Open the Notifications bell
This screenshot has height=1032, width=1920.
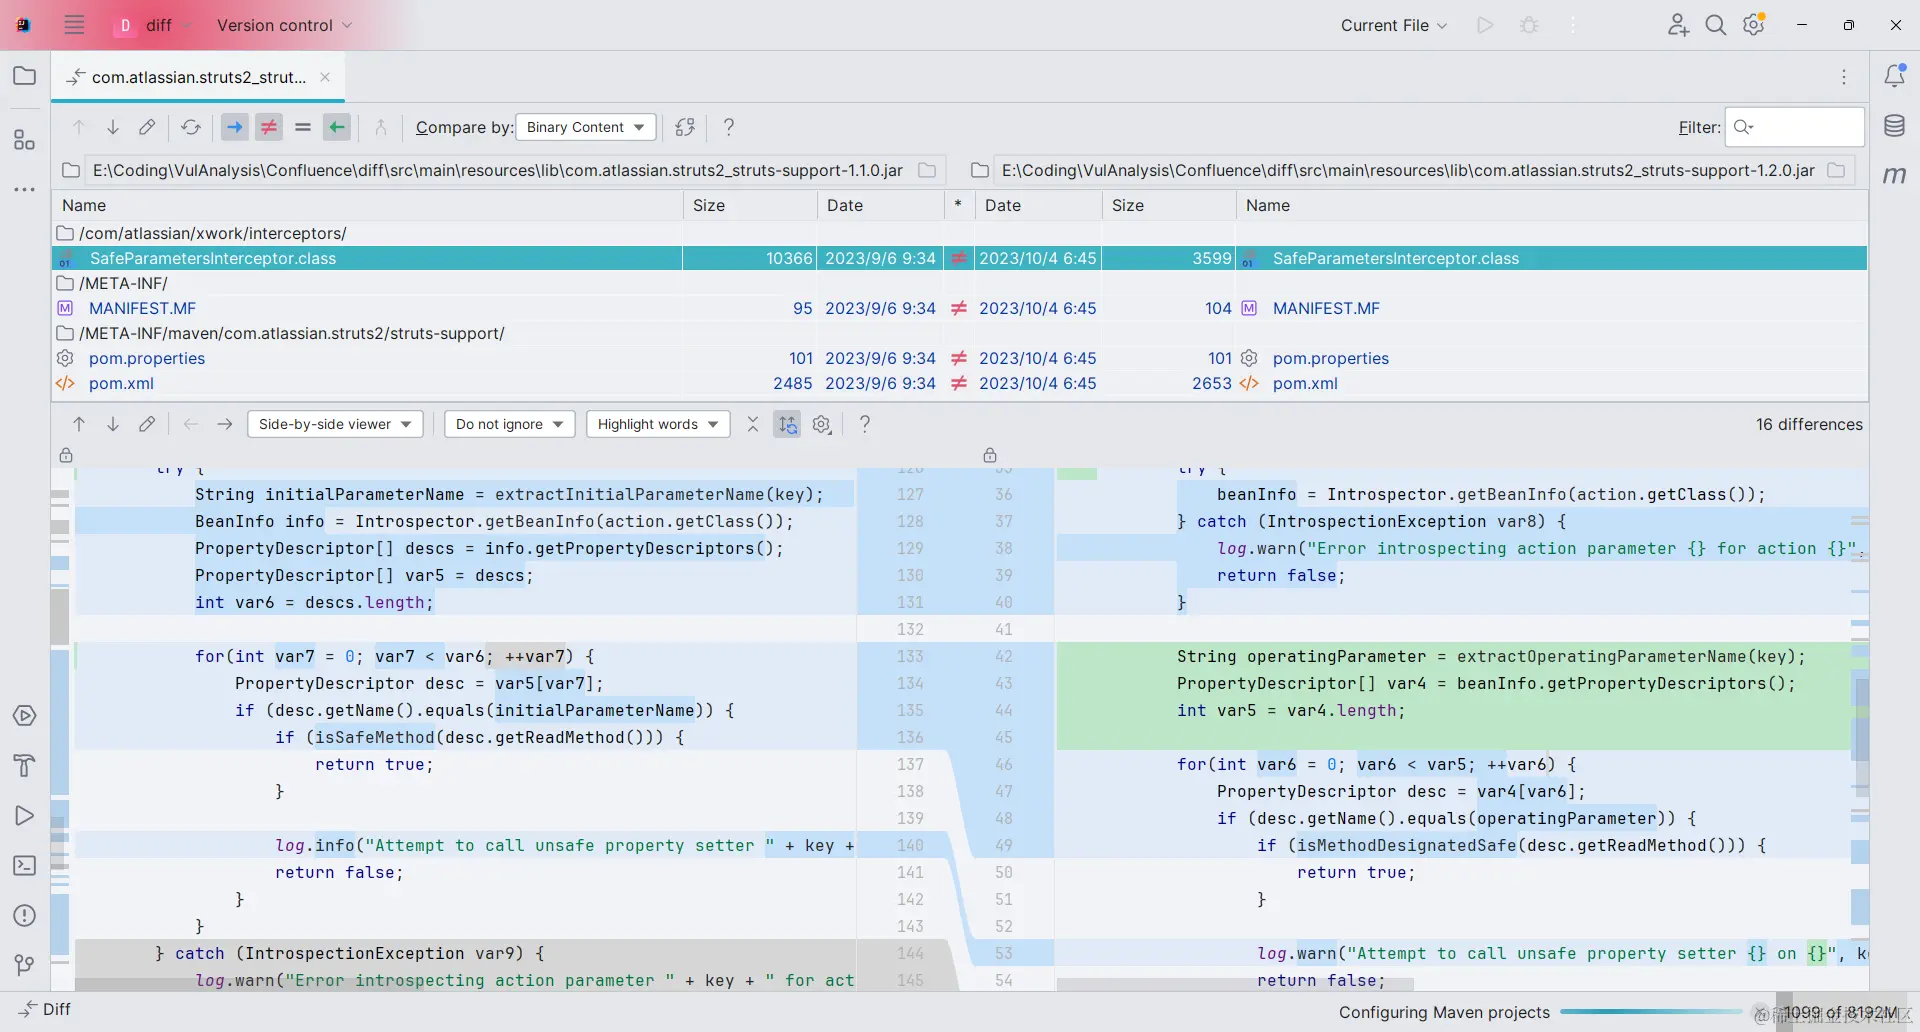[x=1895, y=76]
